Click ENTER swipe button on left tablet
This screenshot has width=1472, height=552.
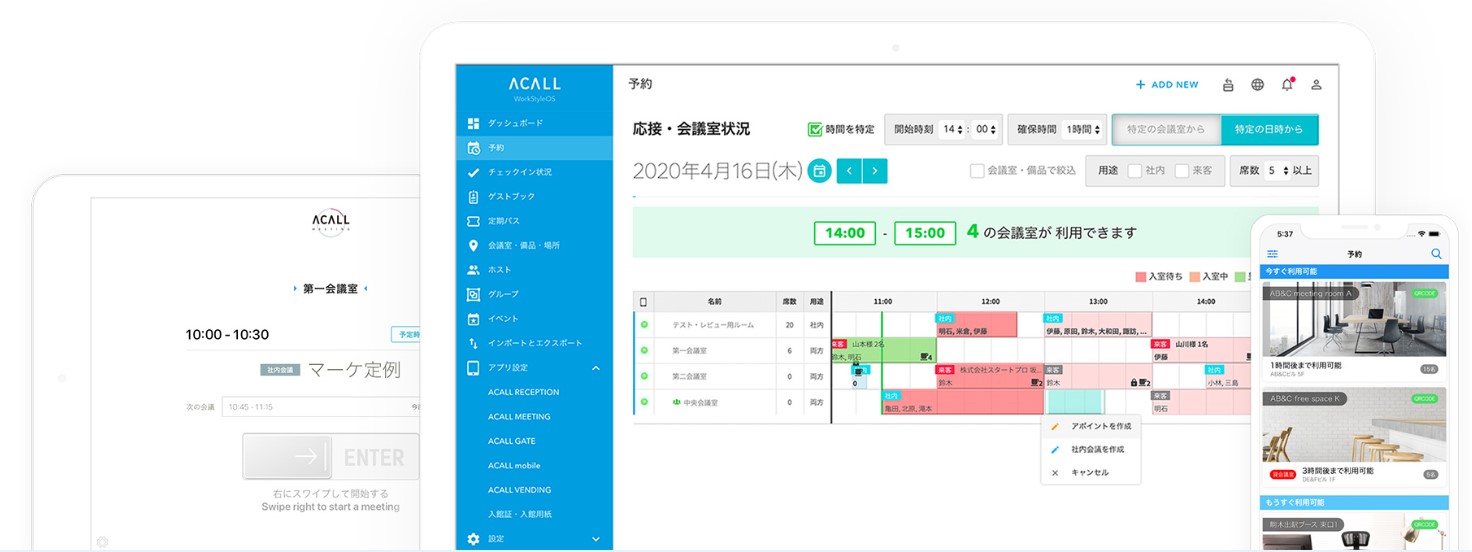tap(331, 457)
